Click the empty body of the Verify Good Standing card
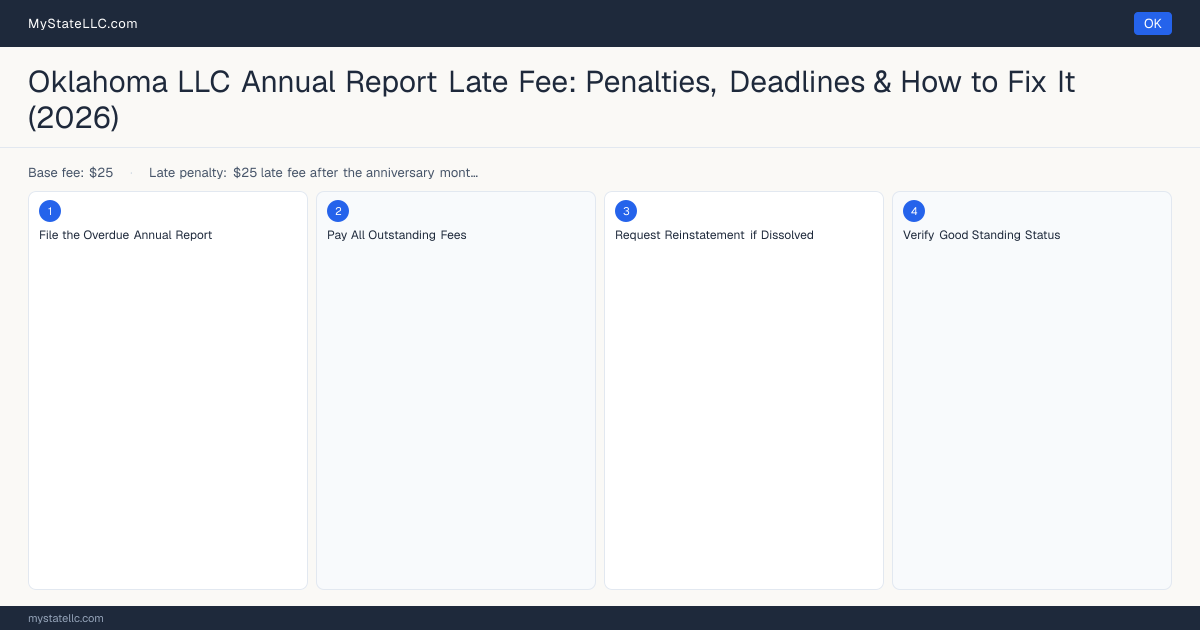The width and height of the screenshot is (1200, 630). (1032, 415)
